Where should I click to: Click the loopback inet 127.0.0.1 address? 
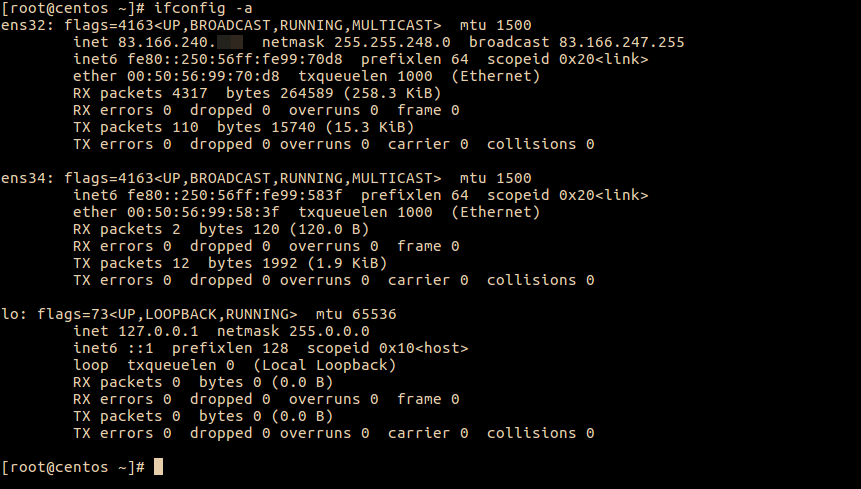pos(158,331)
